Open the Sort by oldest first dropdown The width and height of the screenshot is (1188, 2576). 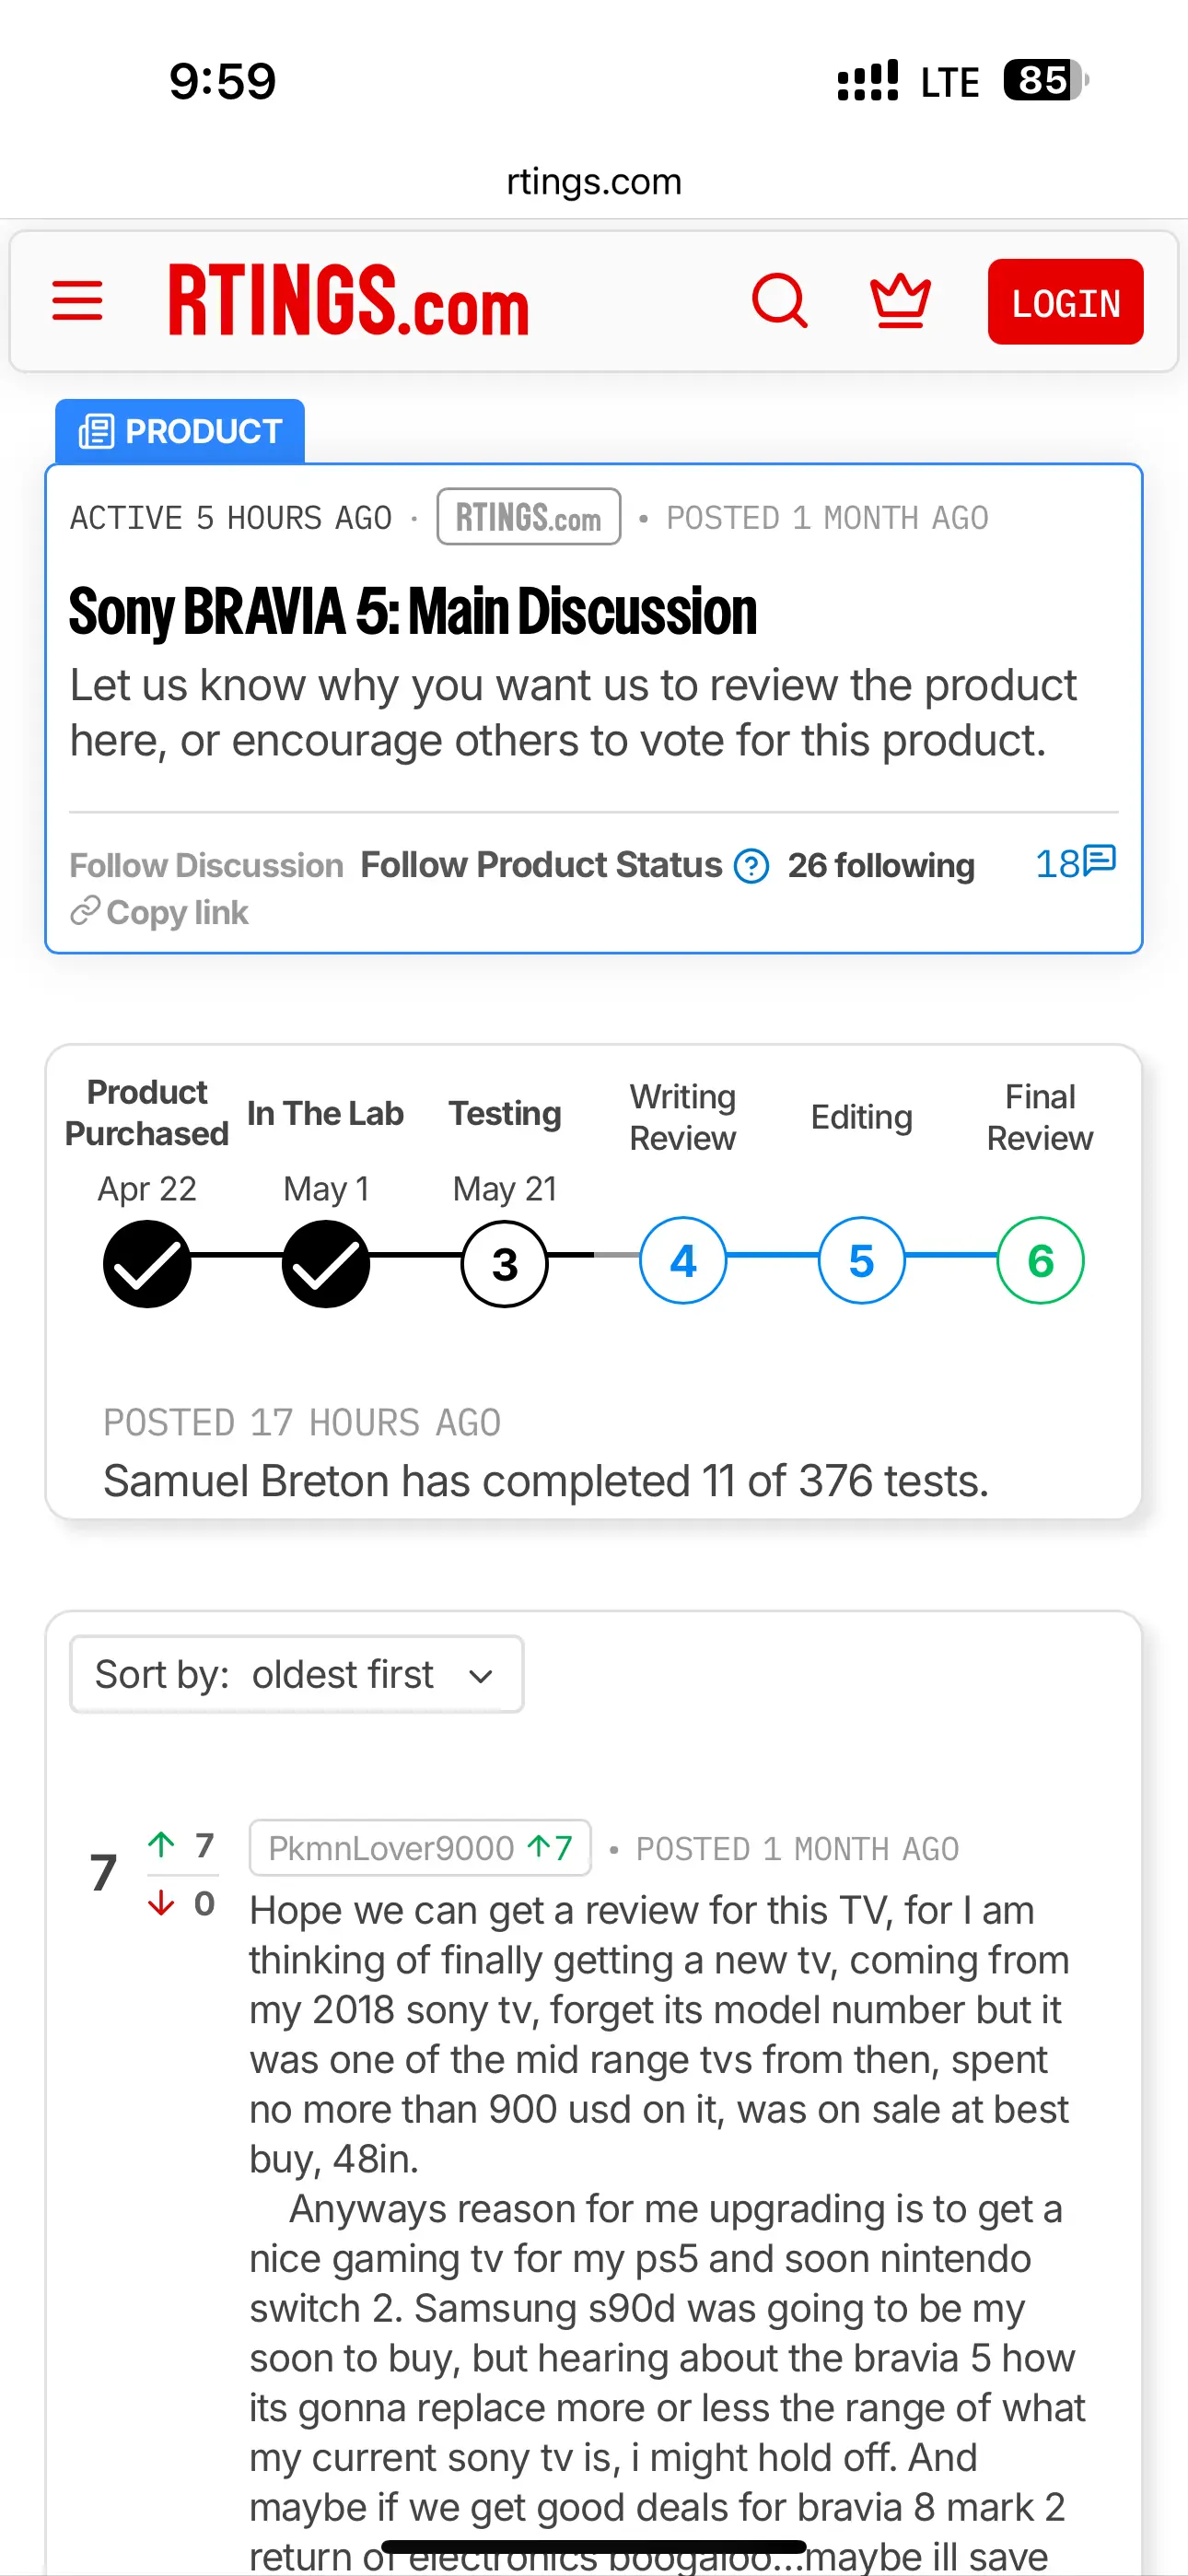tap(297, 1674)
